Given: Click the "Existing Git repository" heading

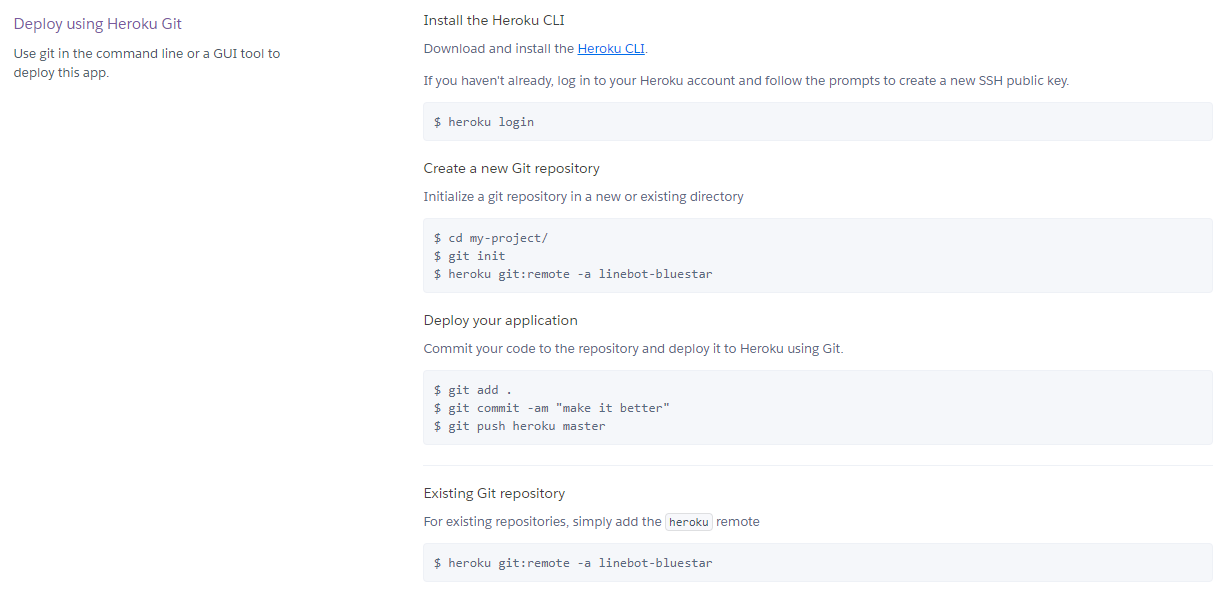Looking at the screenshot, I should point(494,493).
